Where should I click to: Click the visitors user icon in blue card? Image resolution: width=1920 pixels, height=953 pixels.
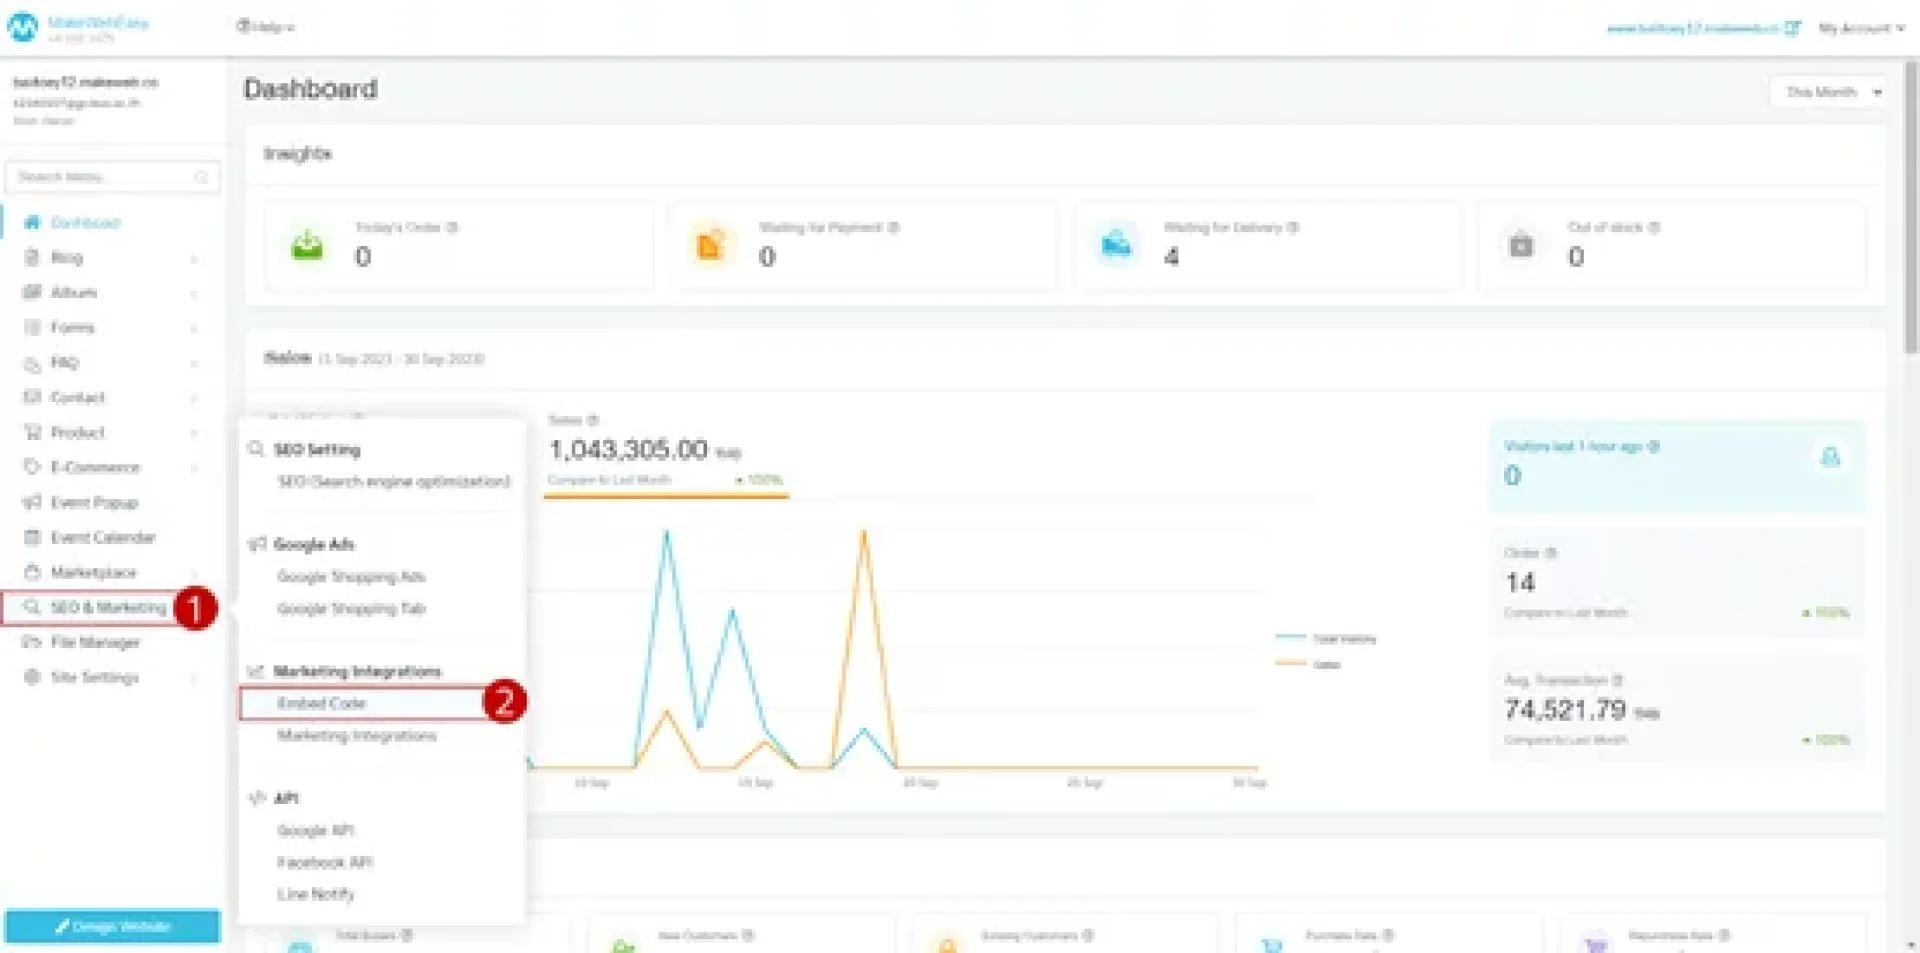pos(1830,457)
